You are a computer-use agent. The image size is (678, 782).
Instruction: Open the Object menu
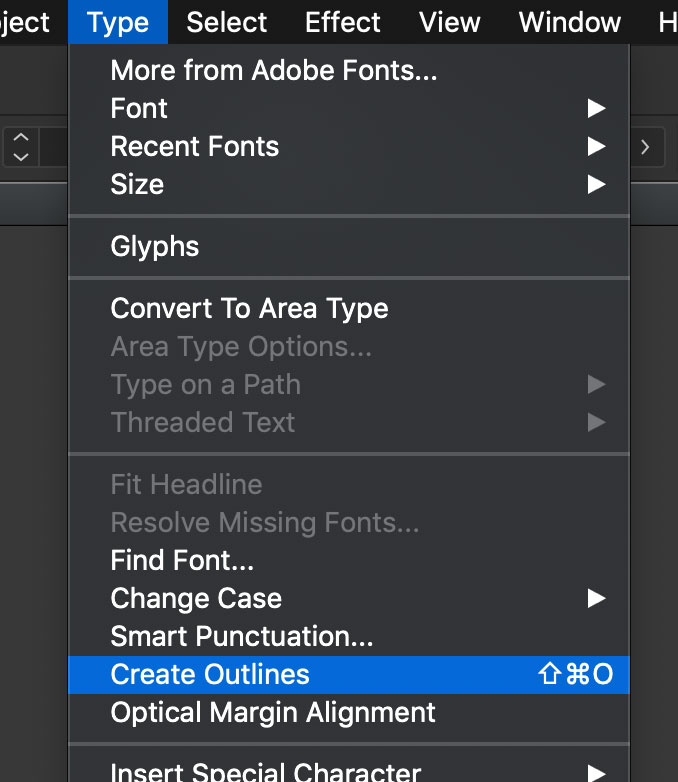24,22
